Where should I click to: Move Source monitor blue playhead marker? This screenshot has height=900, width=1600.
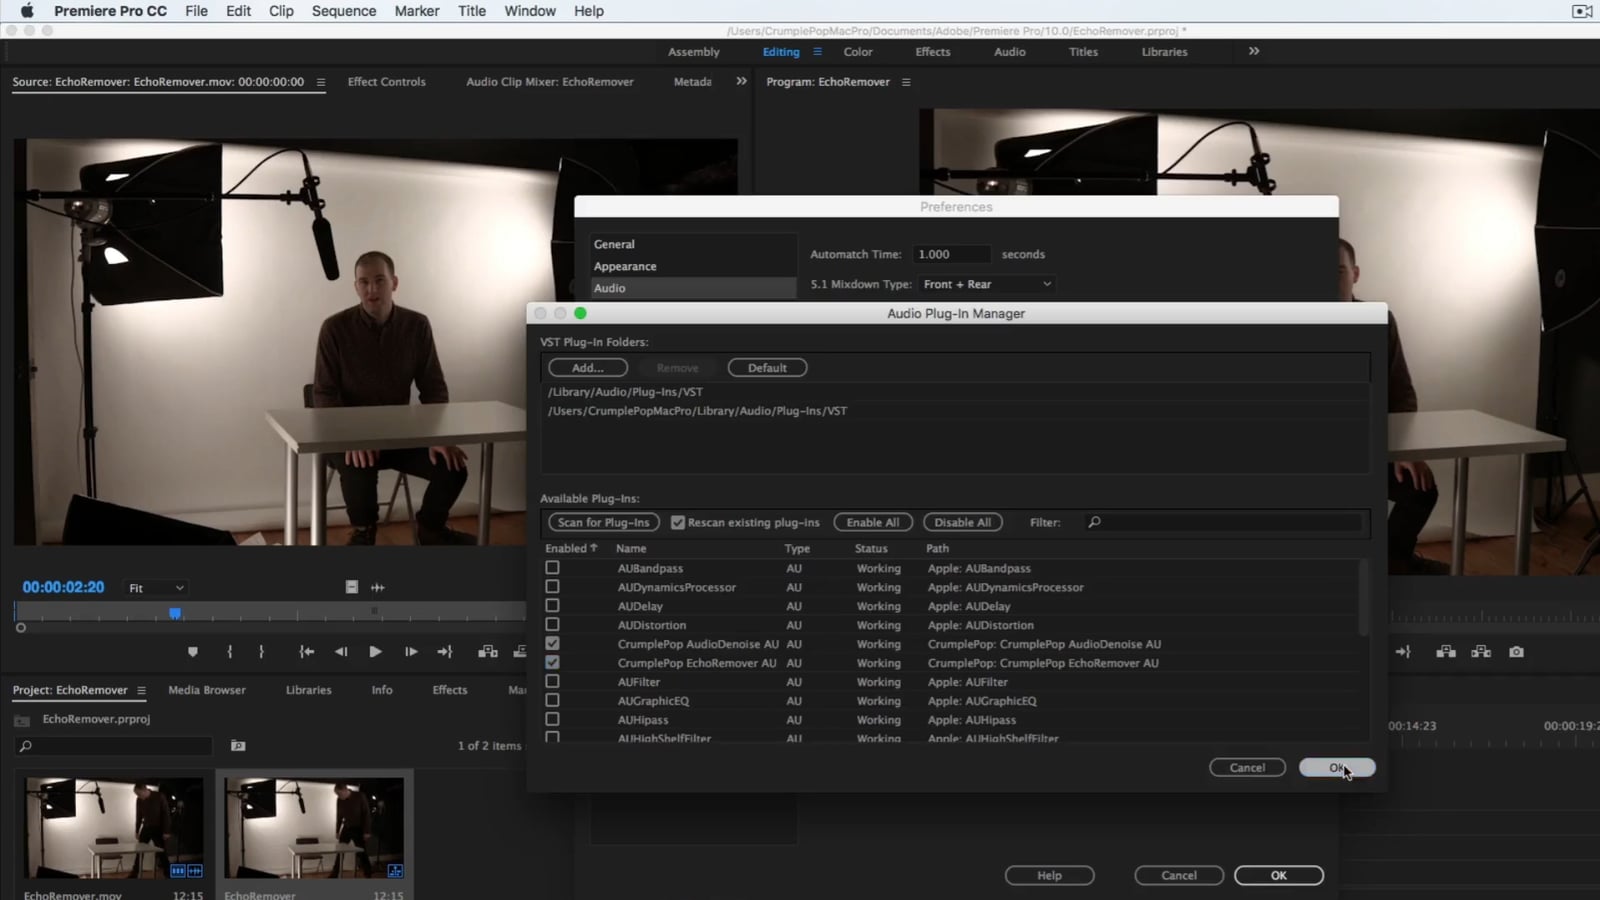pyautogui.click(x=175, y=612)
